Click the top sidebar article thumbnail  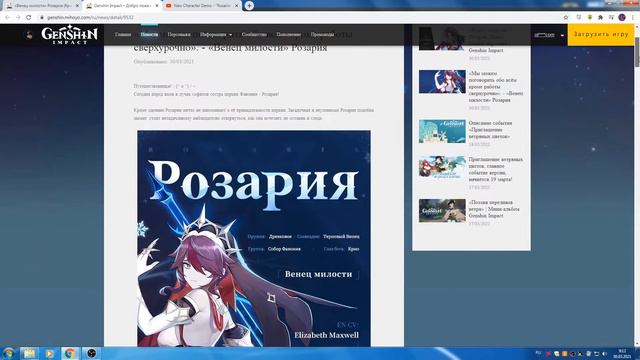pyautogui.click(x=442, y=38)
